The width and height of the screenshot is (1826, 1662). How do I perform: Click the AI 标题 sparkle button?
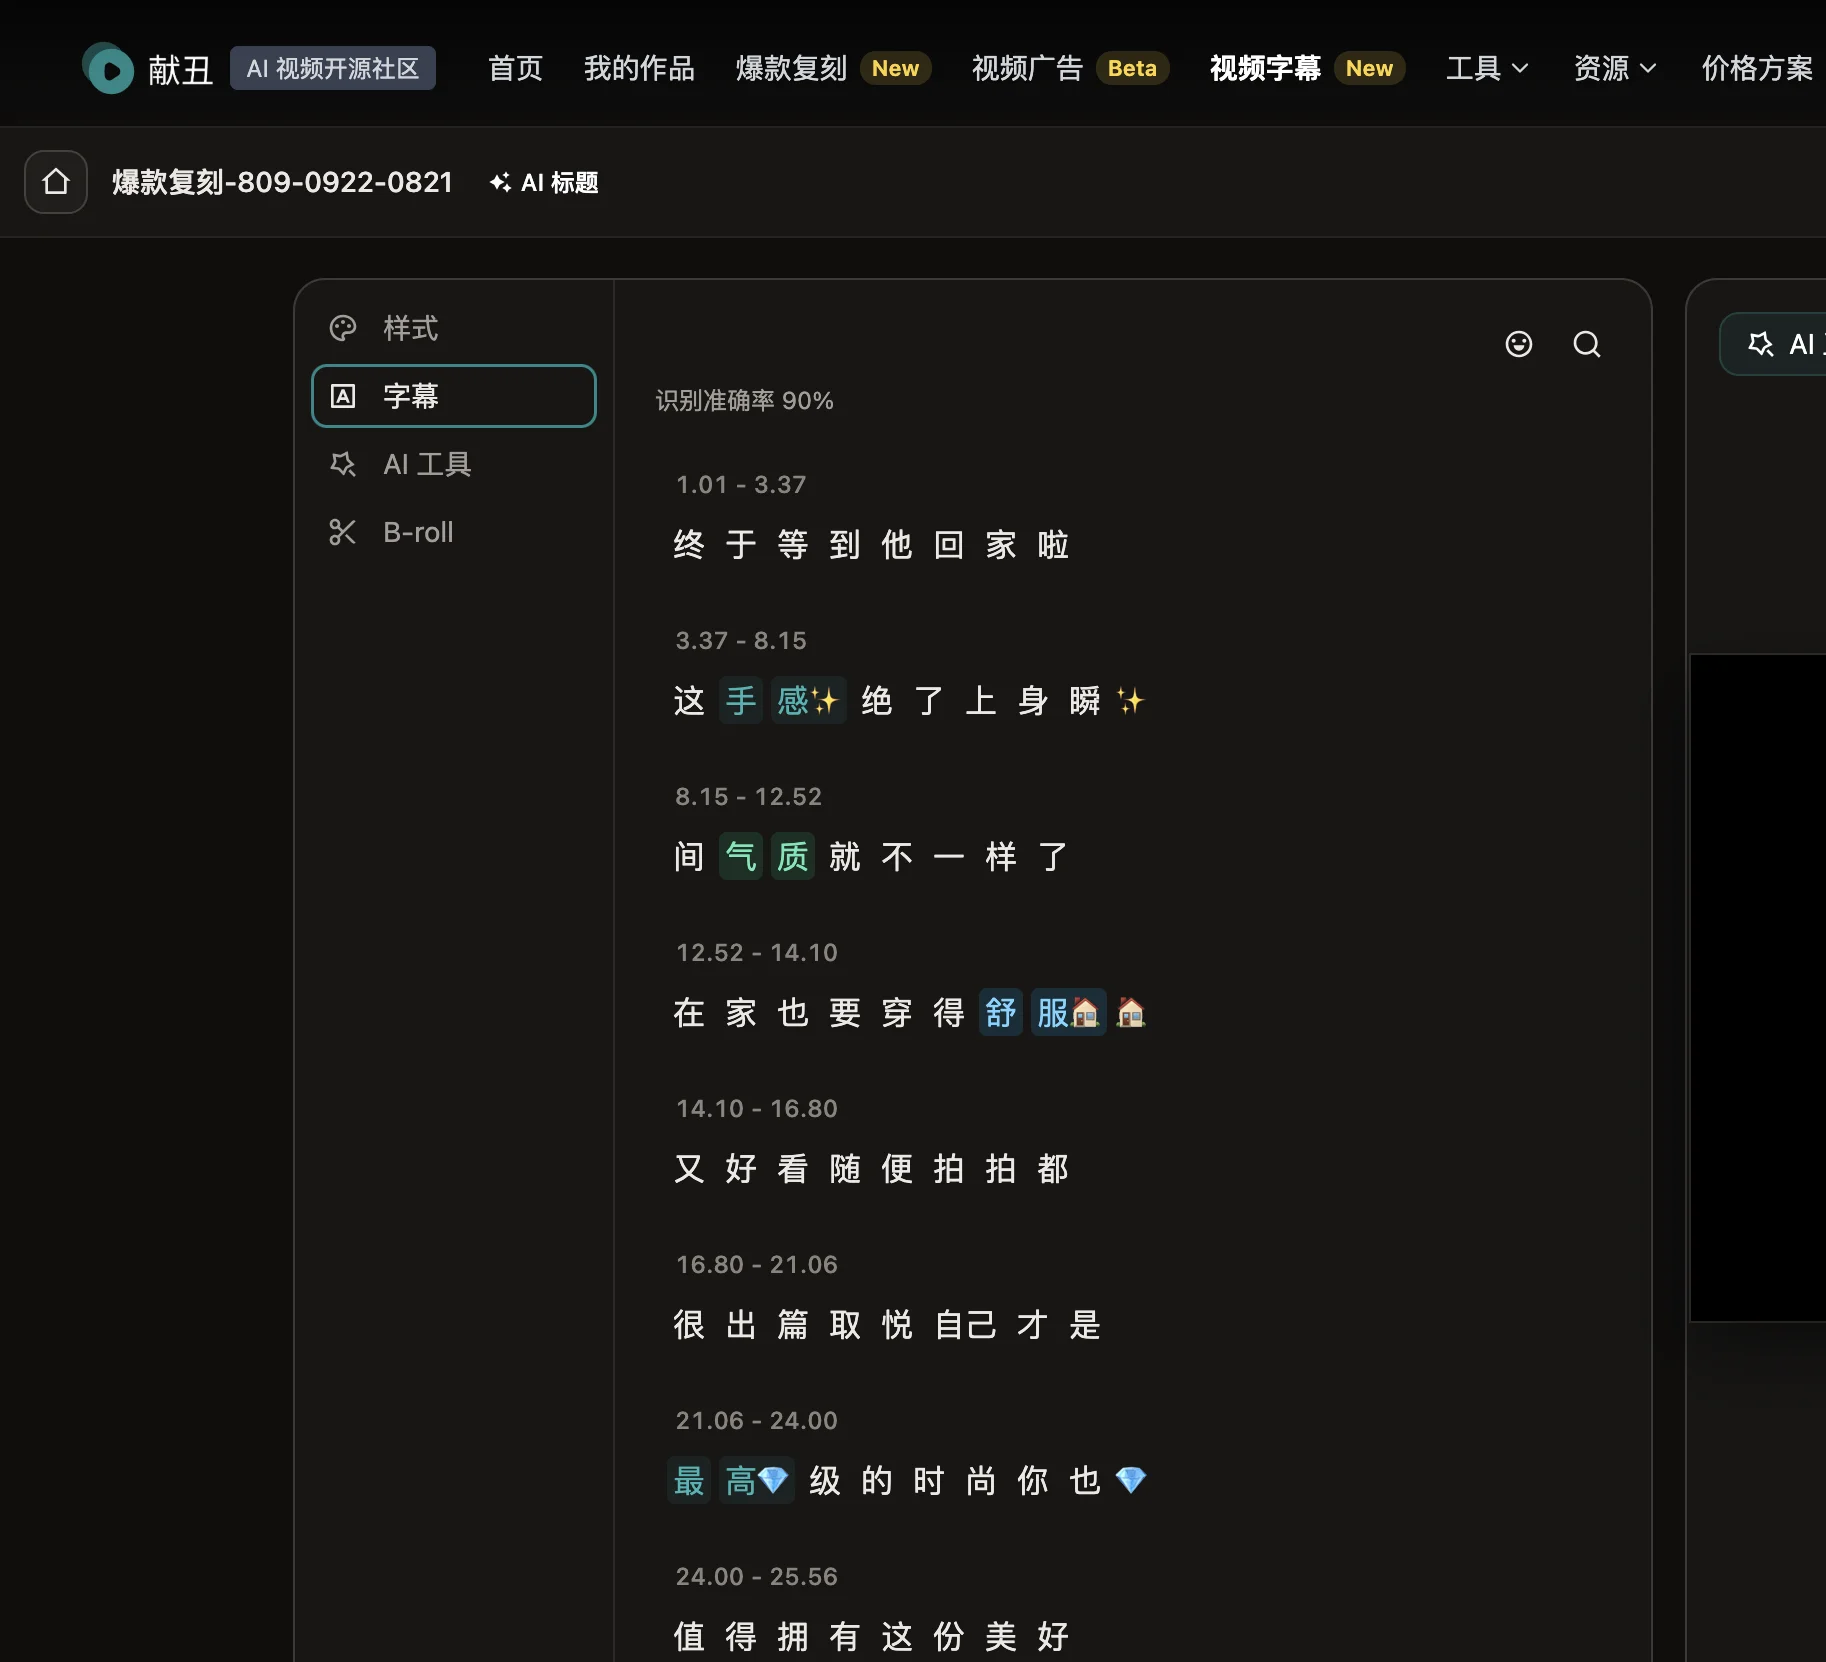(x=544, y=182)
